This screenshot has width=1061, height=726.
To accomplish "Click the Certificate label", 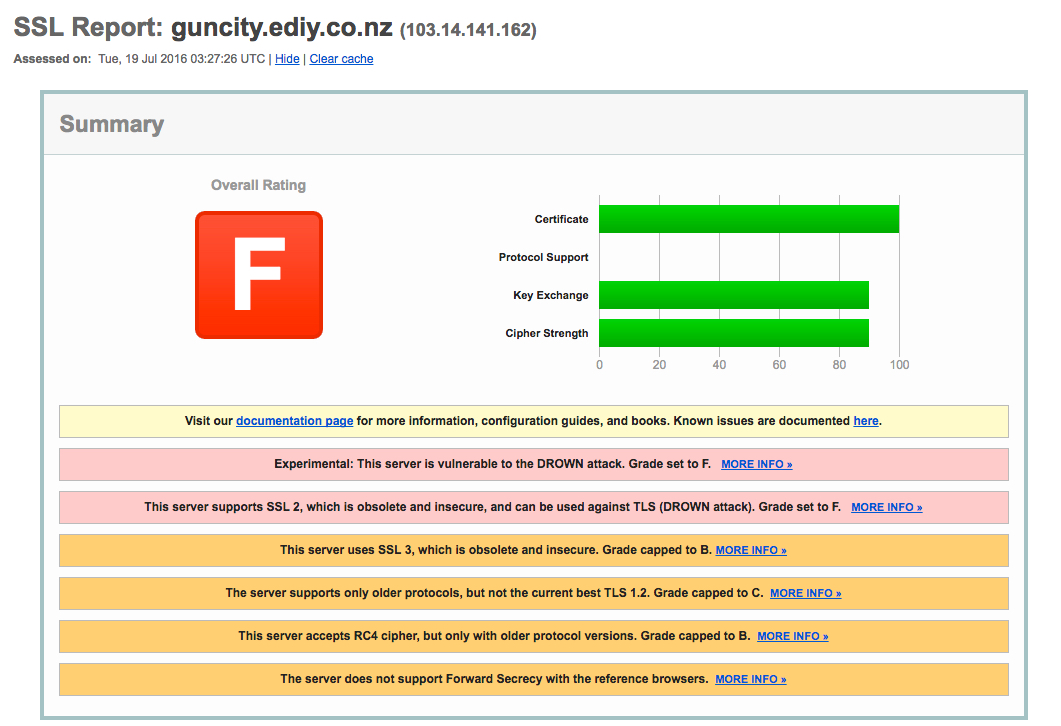I will 561,219.
